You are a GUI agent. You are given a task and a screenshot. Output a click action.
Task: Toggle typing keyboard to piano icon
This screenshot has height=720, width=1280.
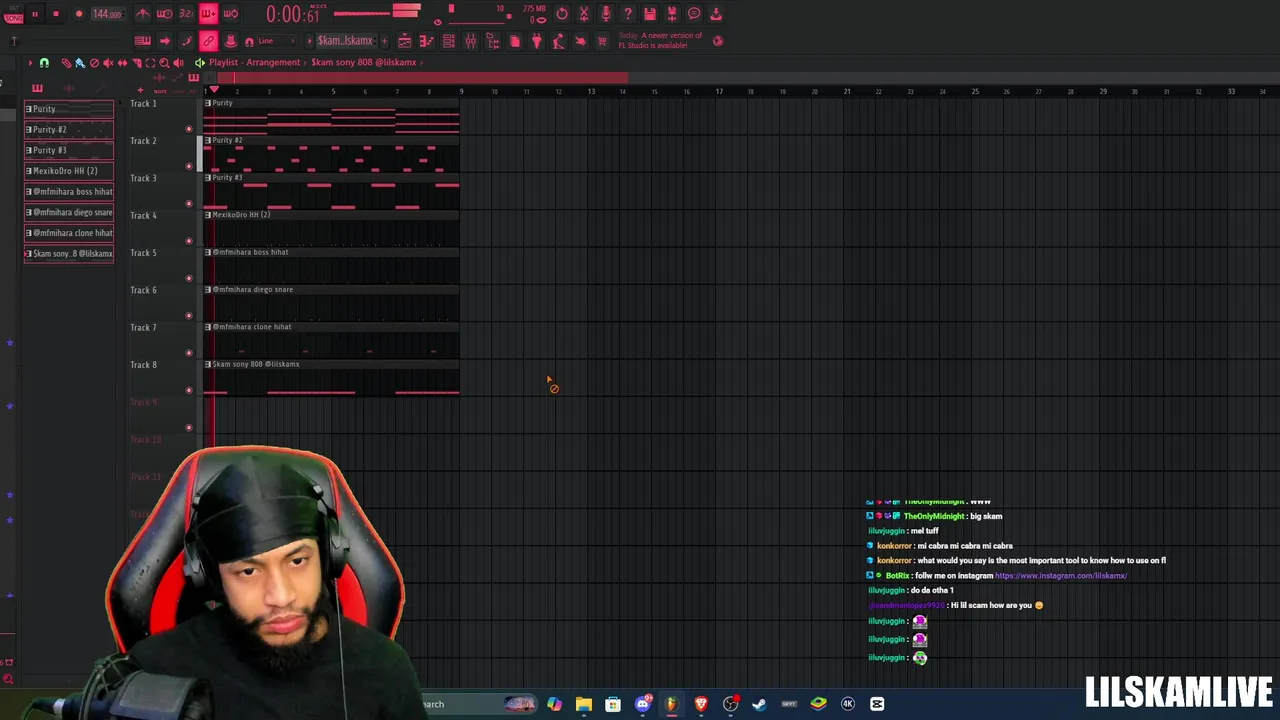[x=142, y=41]
